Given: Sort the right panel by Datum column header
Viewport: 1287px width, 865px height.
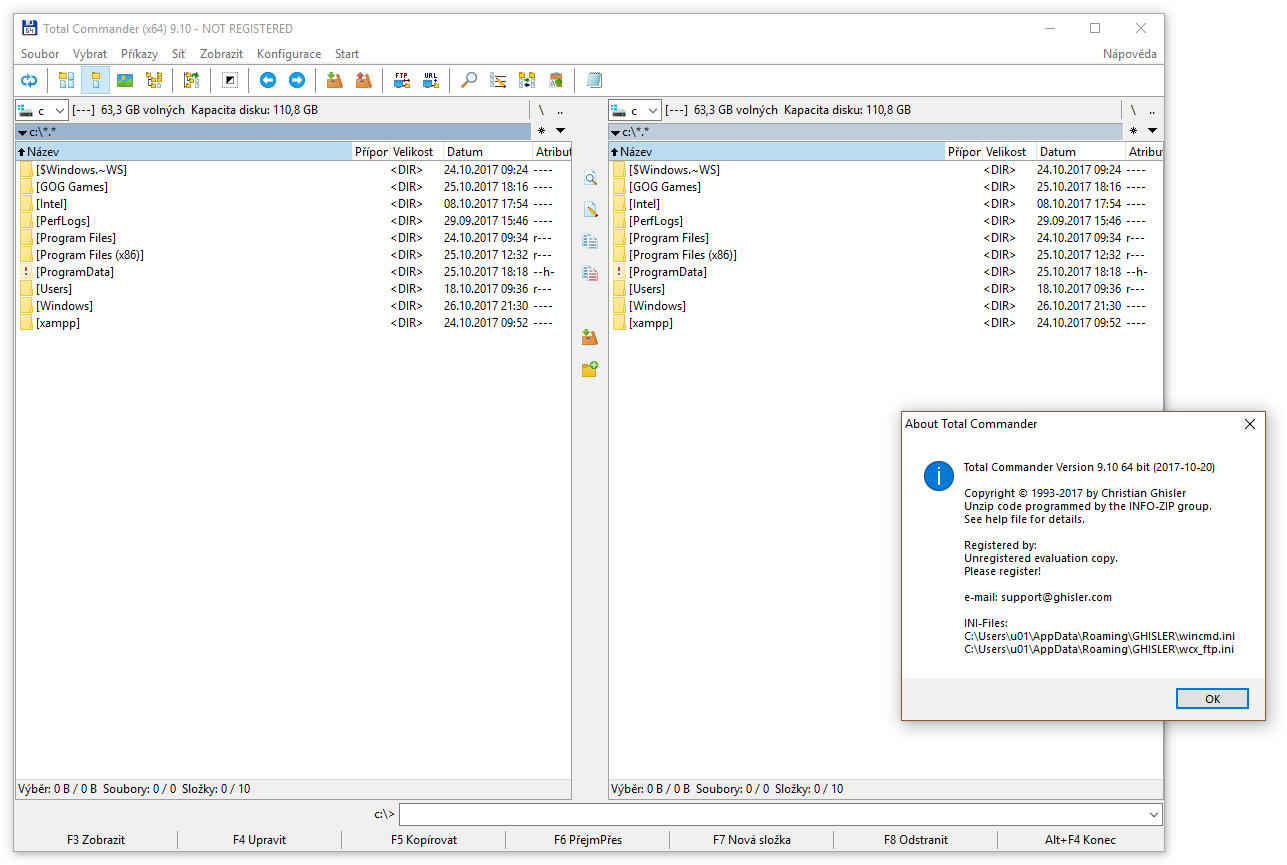Looking at the screenshot, I should (1080, 152).
